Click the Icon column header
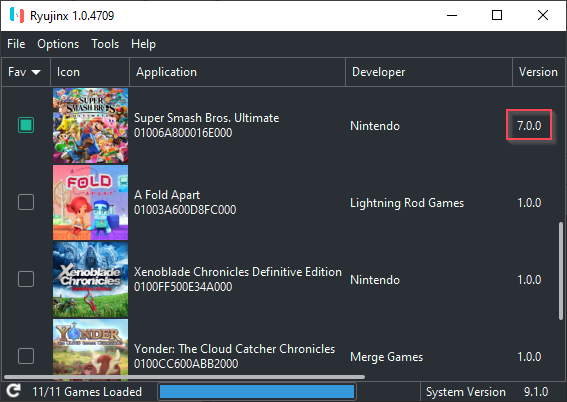The height and width of the screenshot is (402, 567). (x=90, y=72)
